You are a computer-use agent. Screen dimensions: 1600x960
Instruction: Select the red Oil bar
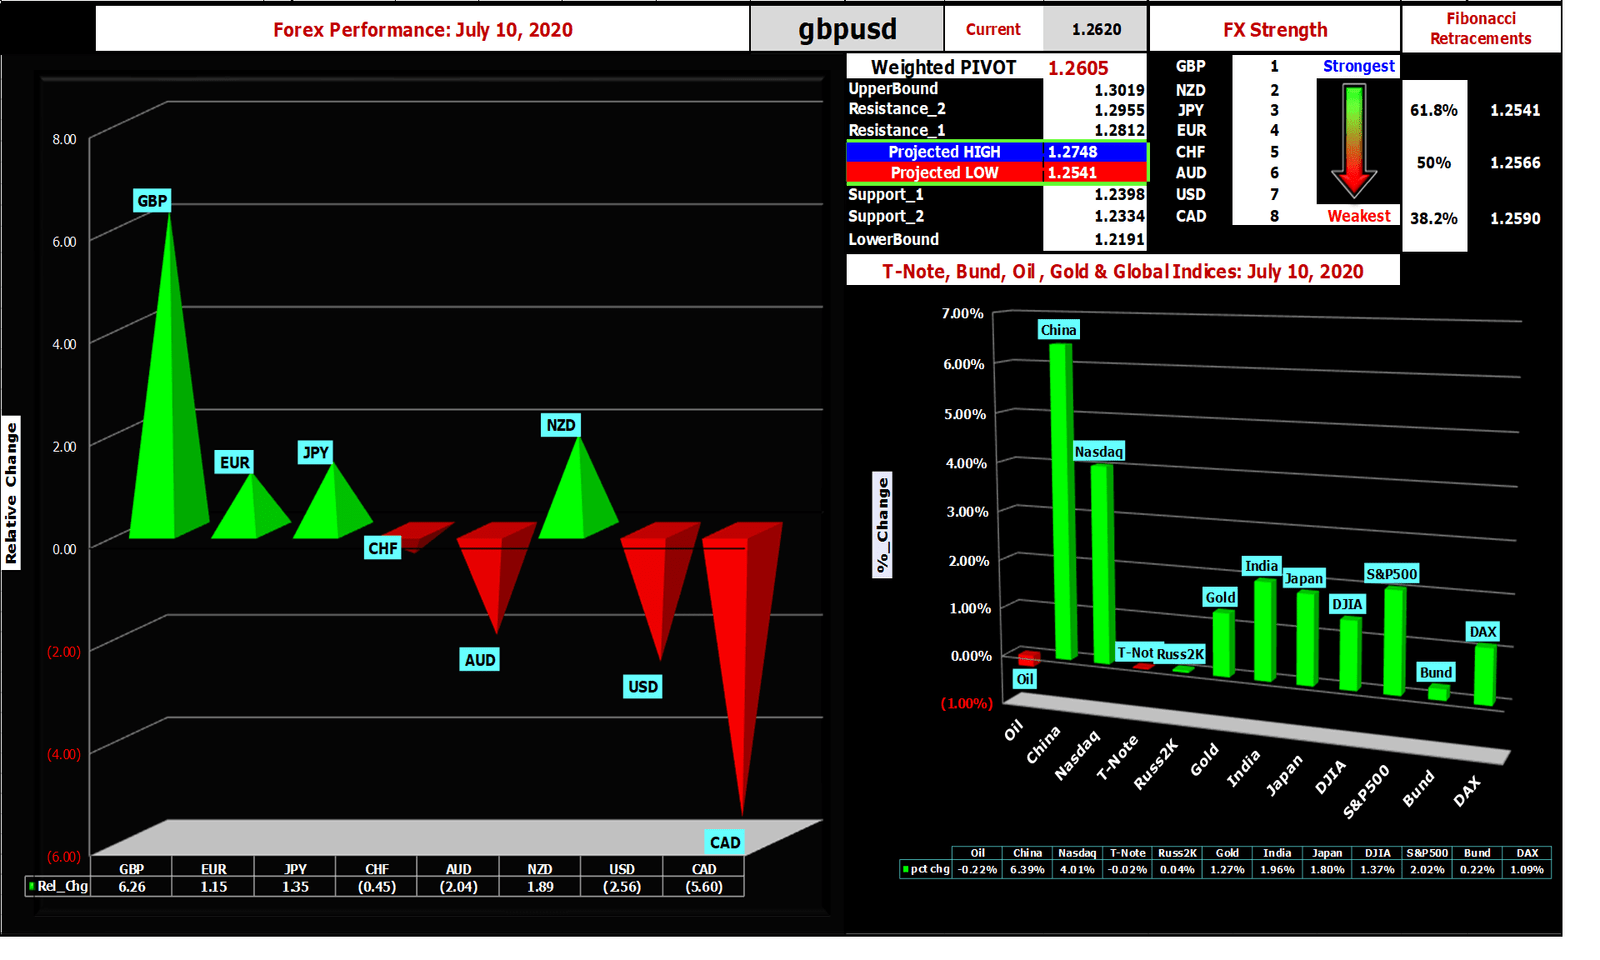[x=1028, y=660]
